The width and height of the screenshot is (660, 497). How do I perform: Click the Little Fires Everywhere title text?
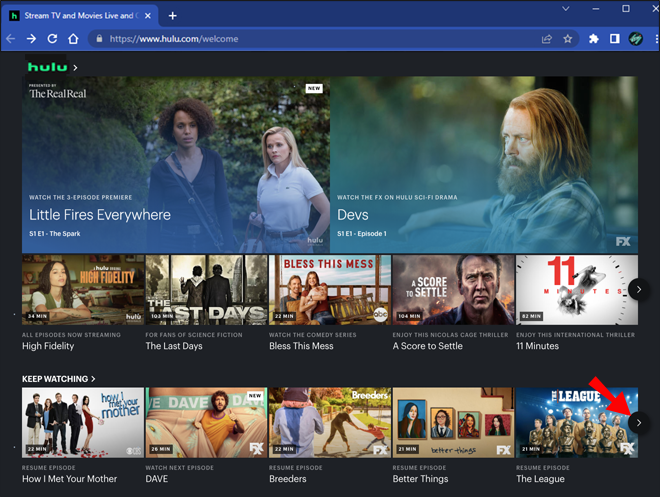100,215
